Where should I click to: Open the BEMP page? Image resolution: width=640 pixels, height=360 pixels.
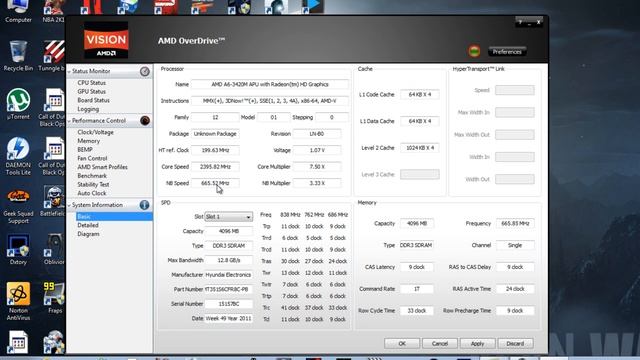pyautogui.click(x=85, y=149)
